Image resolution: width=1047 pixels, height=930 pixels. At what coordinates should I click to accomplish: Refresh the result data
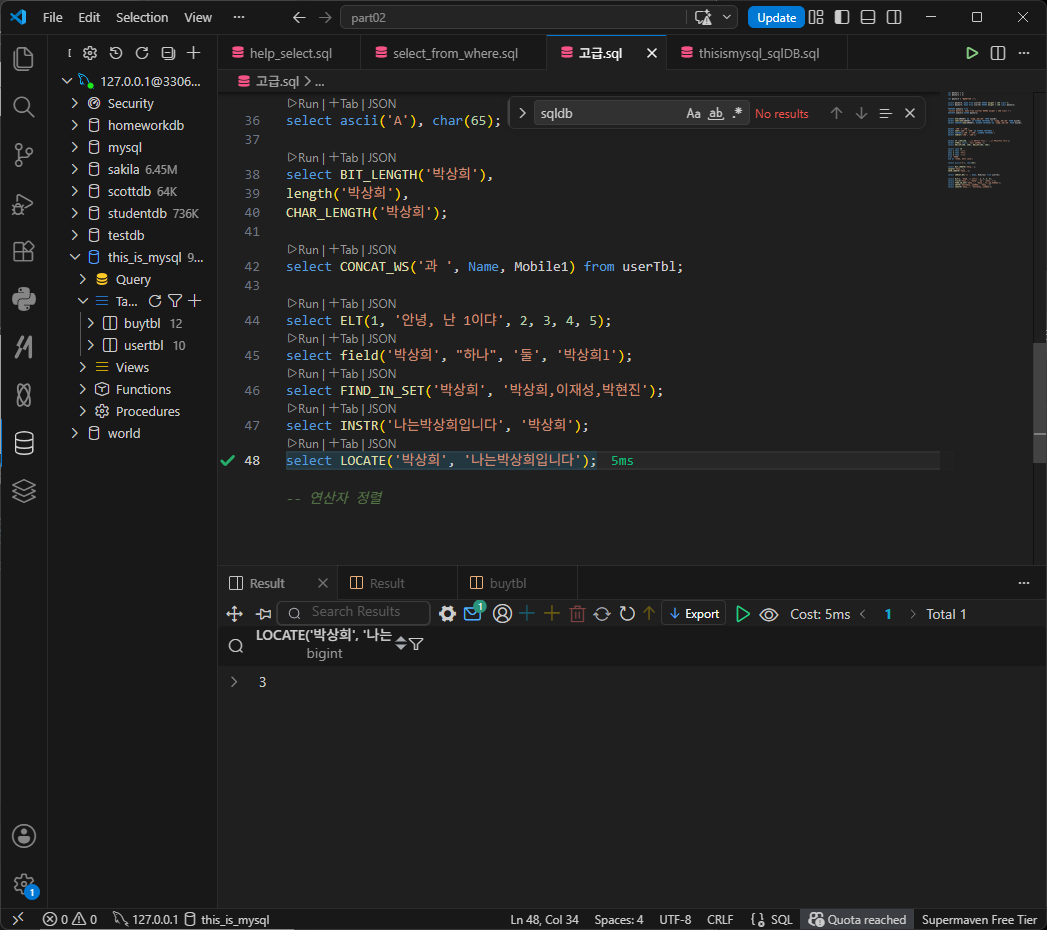pyautogui.click(x=627, y=614)
